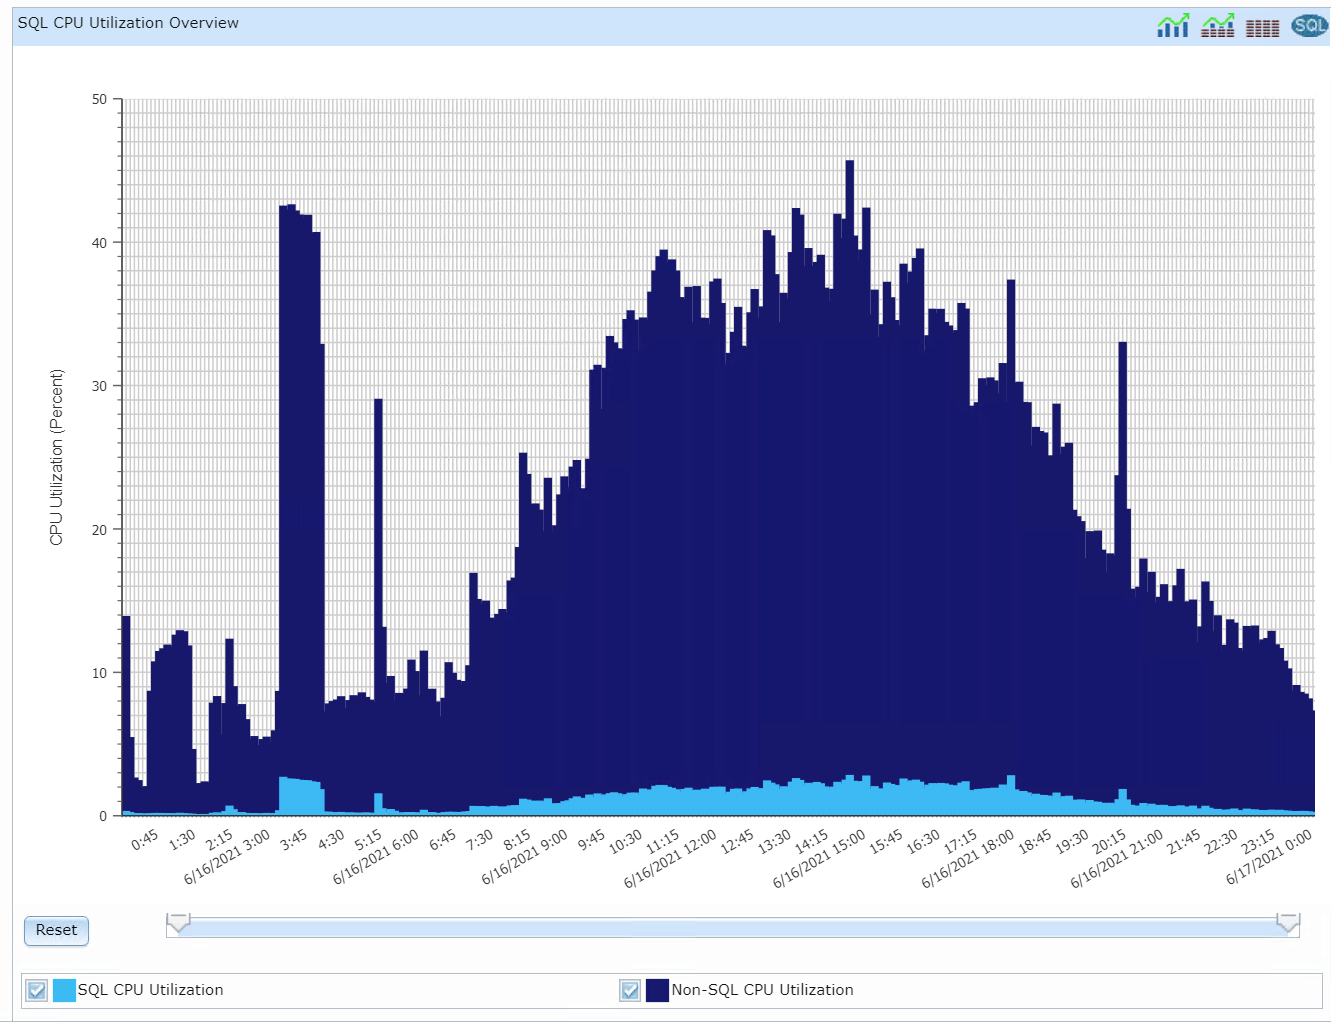Viewport: 1331px width, 1027px height.
Task: Open the SQL query icon
Action: coord(1308,26)
